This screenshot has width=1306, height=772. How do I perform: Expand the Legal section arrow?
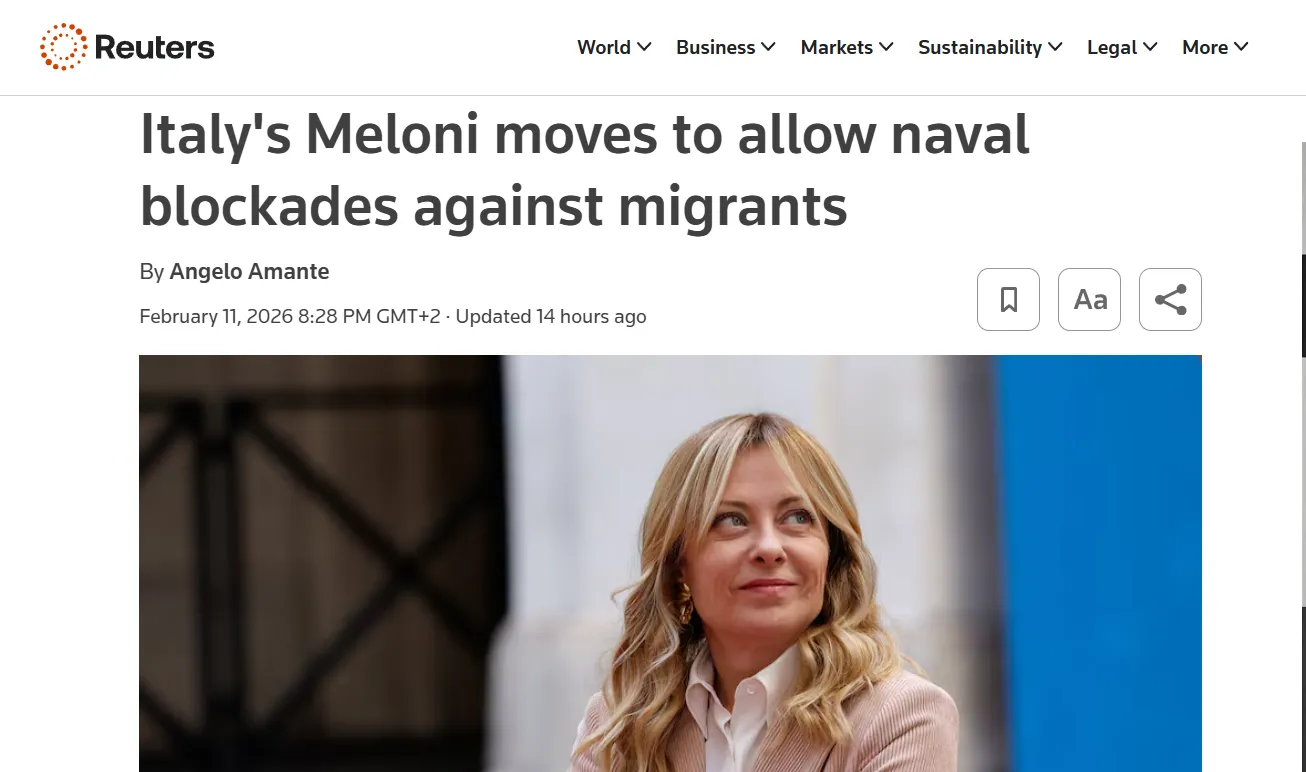(x=1150, y=47)
